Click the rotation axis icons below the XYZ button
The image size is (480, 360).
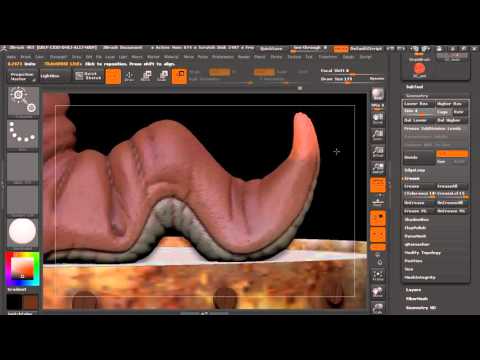tap(378, 260)
